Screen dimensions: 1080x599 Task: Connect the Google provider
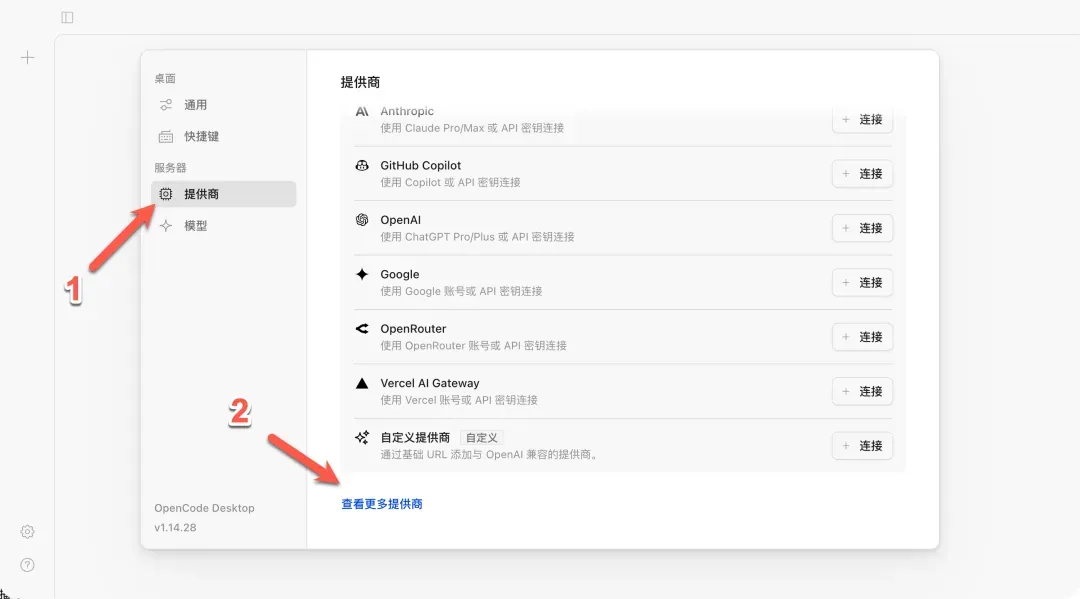point(862,283)
